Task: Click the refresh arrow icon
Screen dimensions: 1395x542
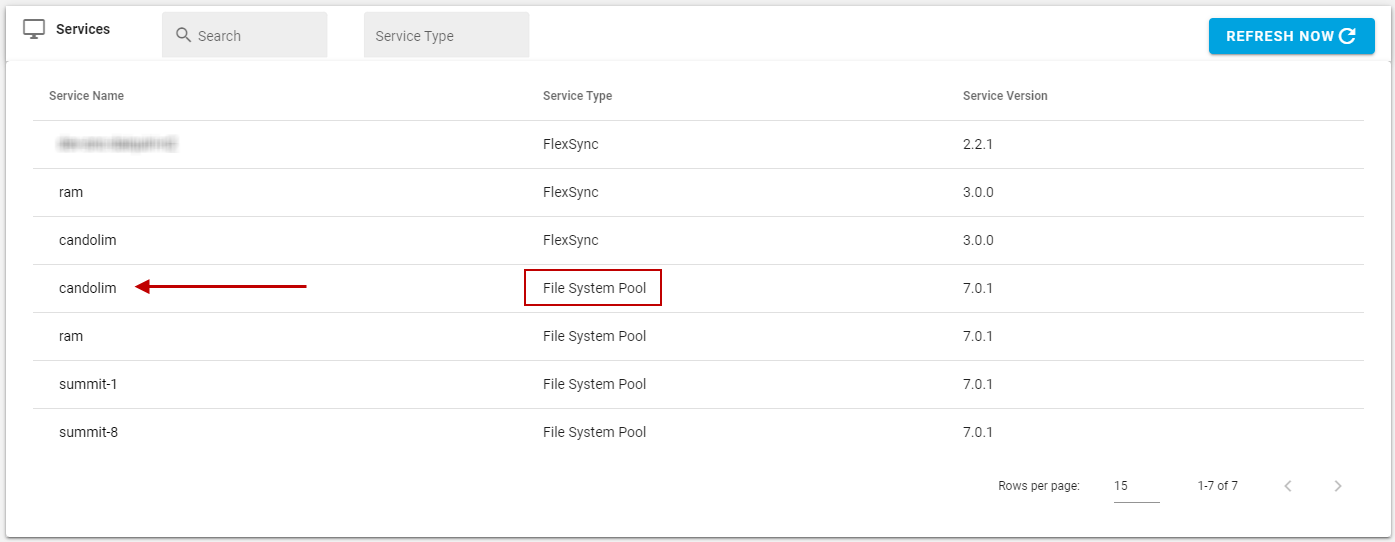Action: (1347, 36)
